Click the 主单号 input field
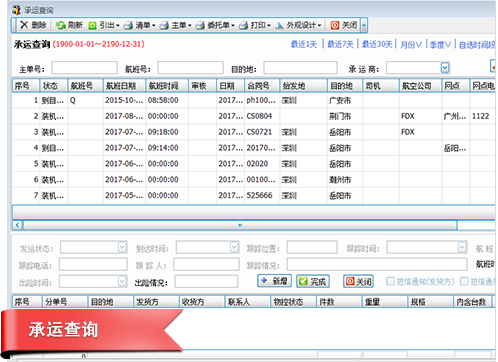498x362 pixels. (x=85, y=68)
